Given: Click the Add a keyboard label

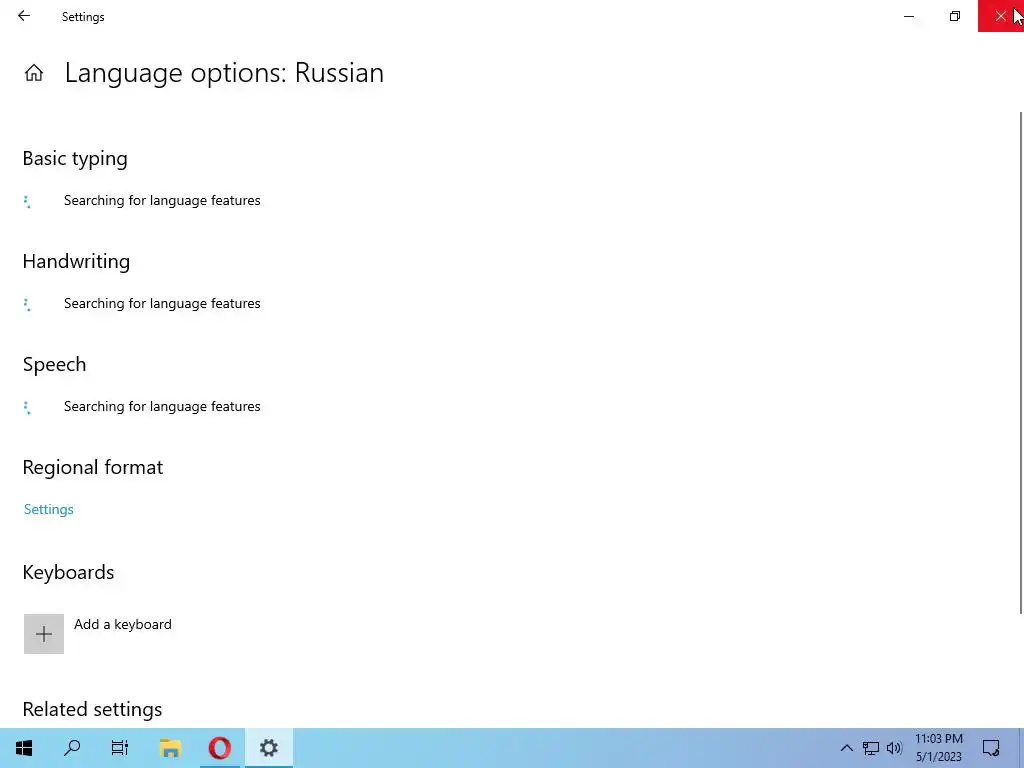Looking at the screenshot, I should 123,624.
